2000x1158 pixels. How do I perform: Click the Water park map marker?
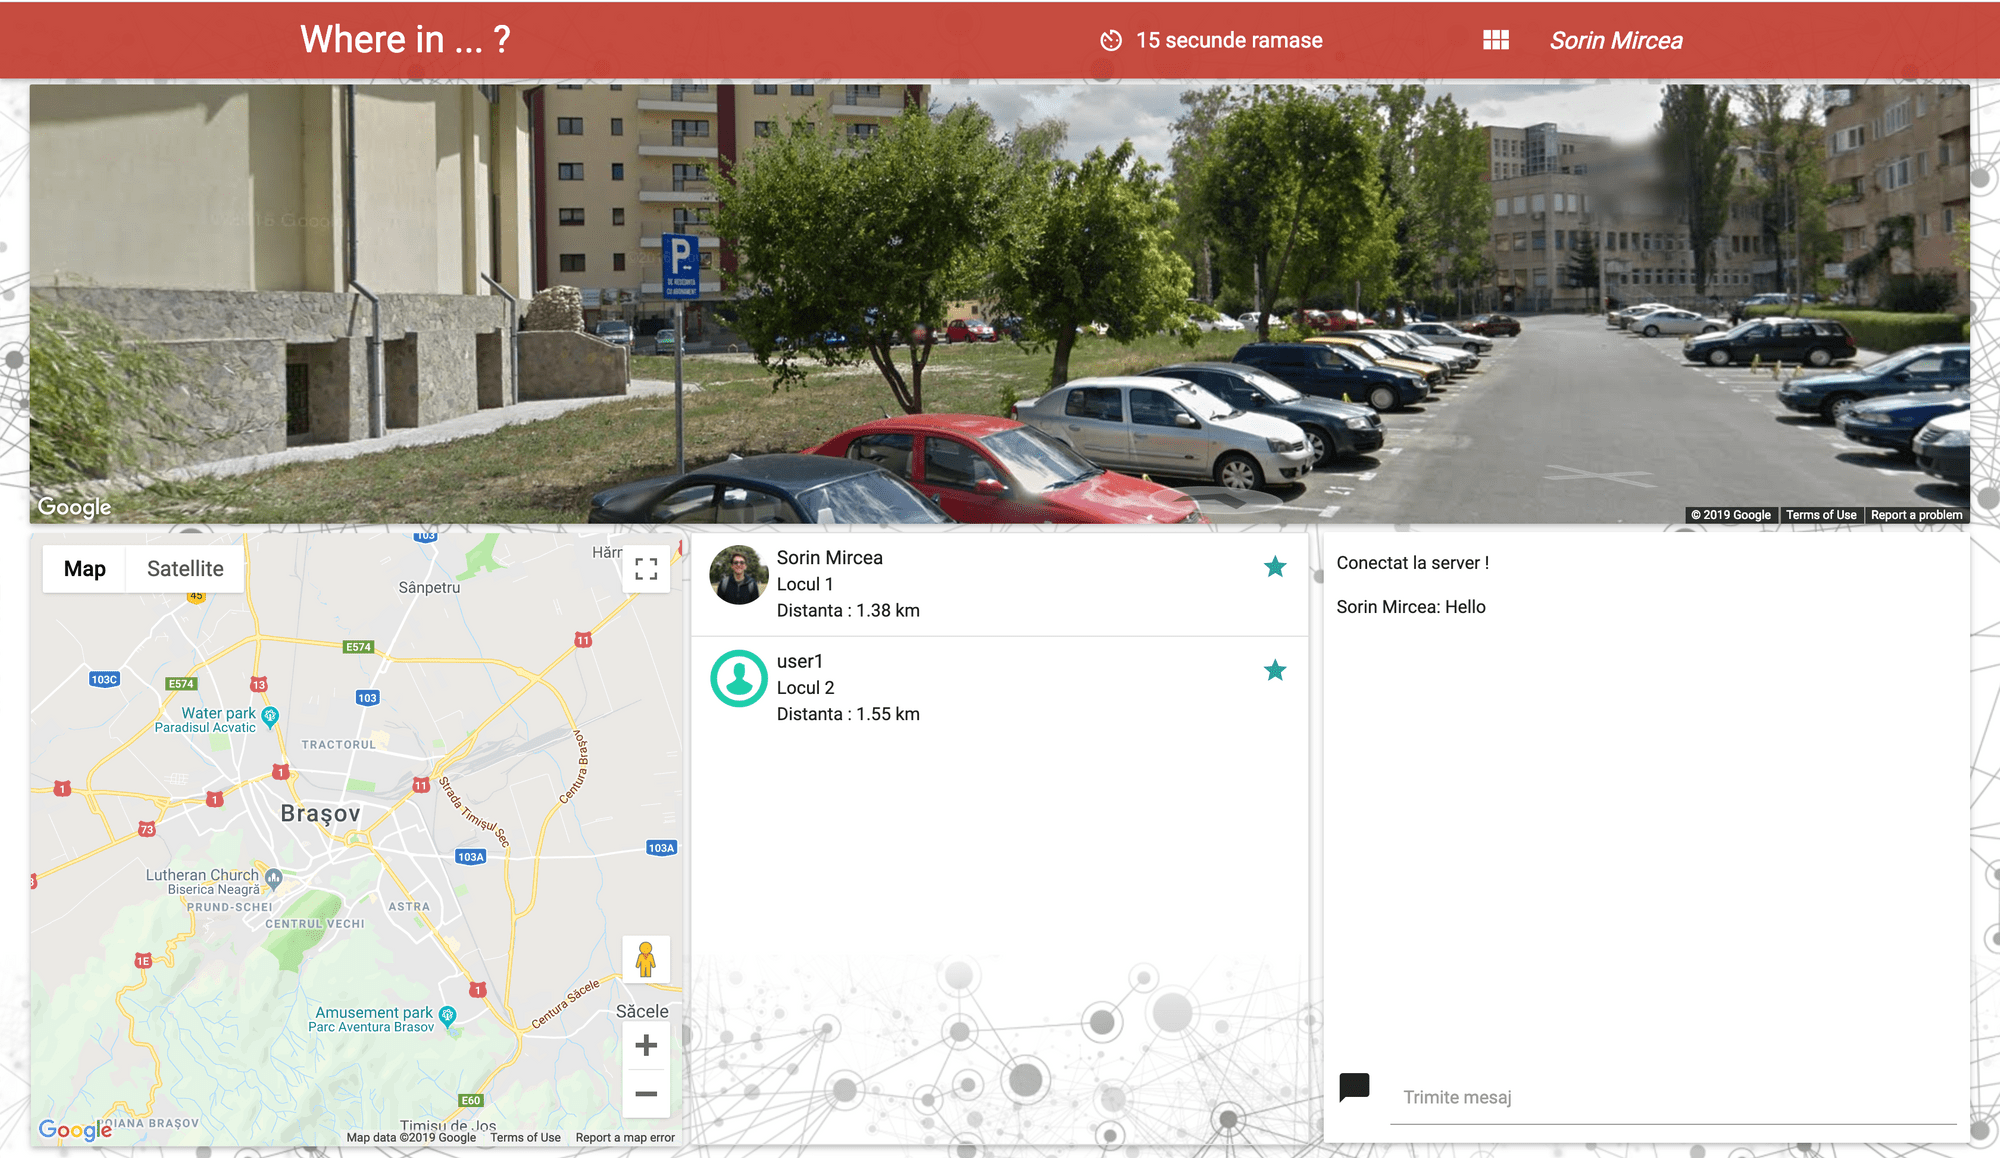(x=270, y=716)
